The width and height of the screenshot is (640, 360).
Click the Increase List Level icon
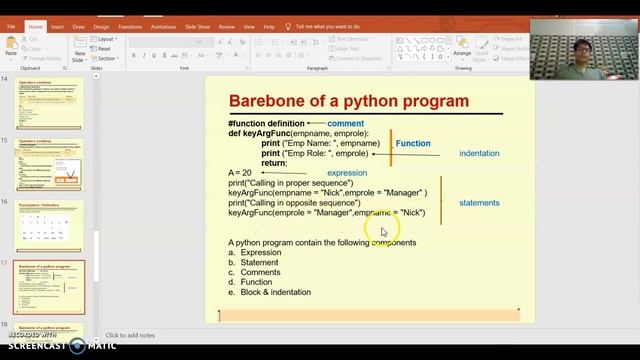pos(304,42)
